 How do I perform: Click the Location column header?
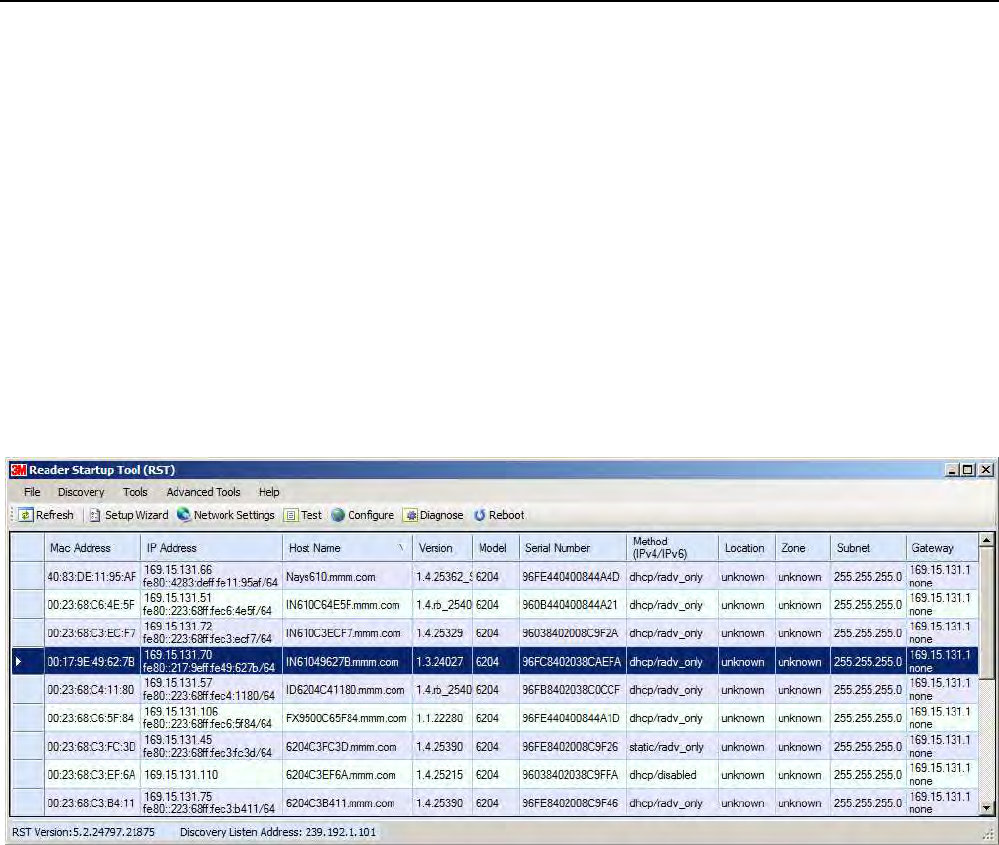point(747,547)
